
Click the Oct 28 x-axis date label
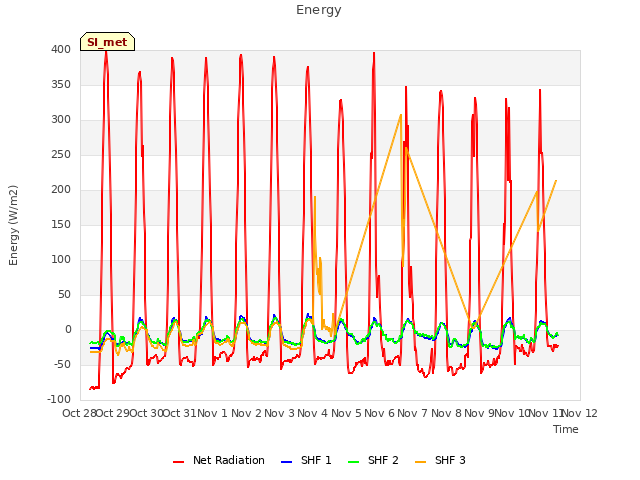79,413
